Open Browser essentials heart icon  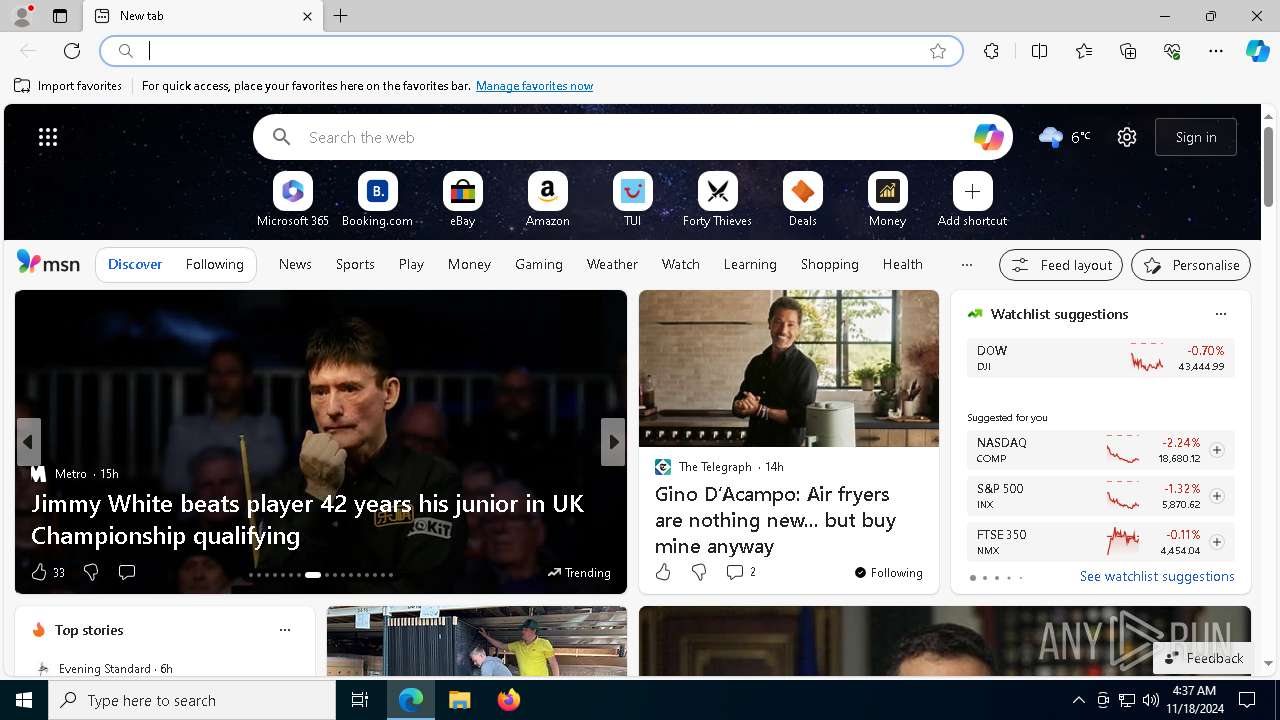[x=1172, y=51]
